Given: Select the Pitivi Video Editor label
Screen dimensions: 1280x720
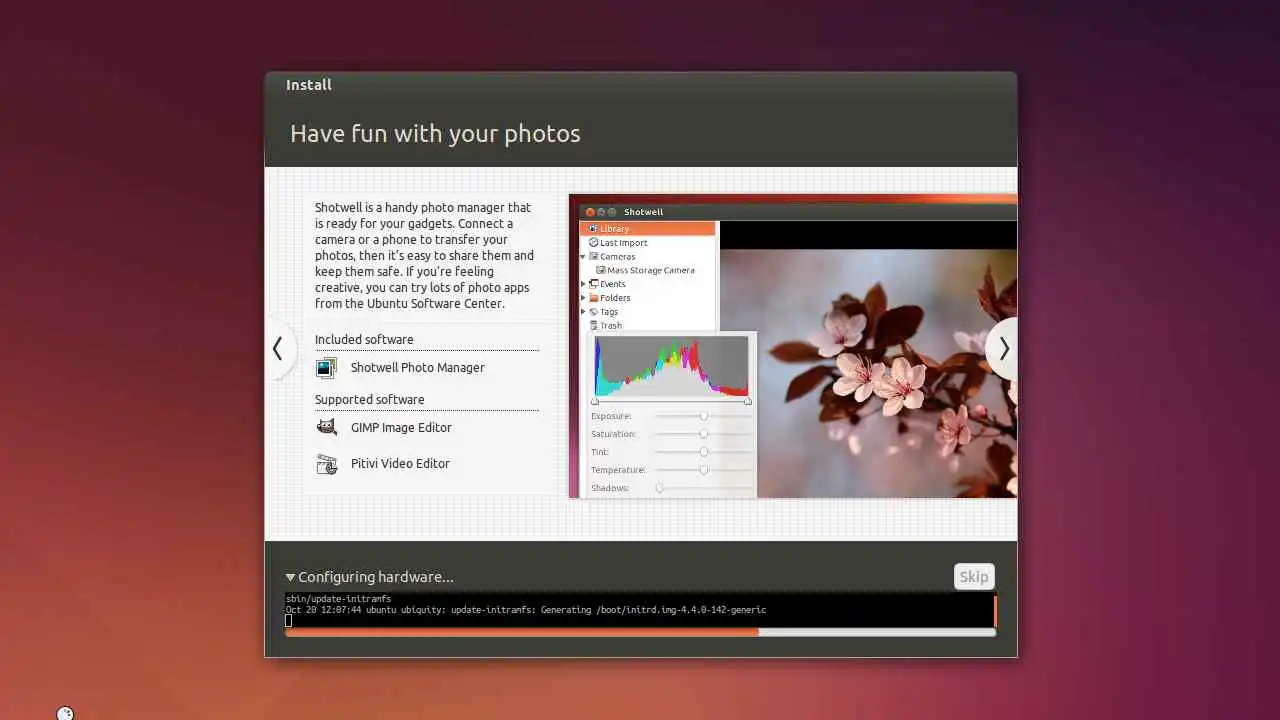Looking at the screenshot, I should point(400,463).
